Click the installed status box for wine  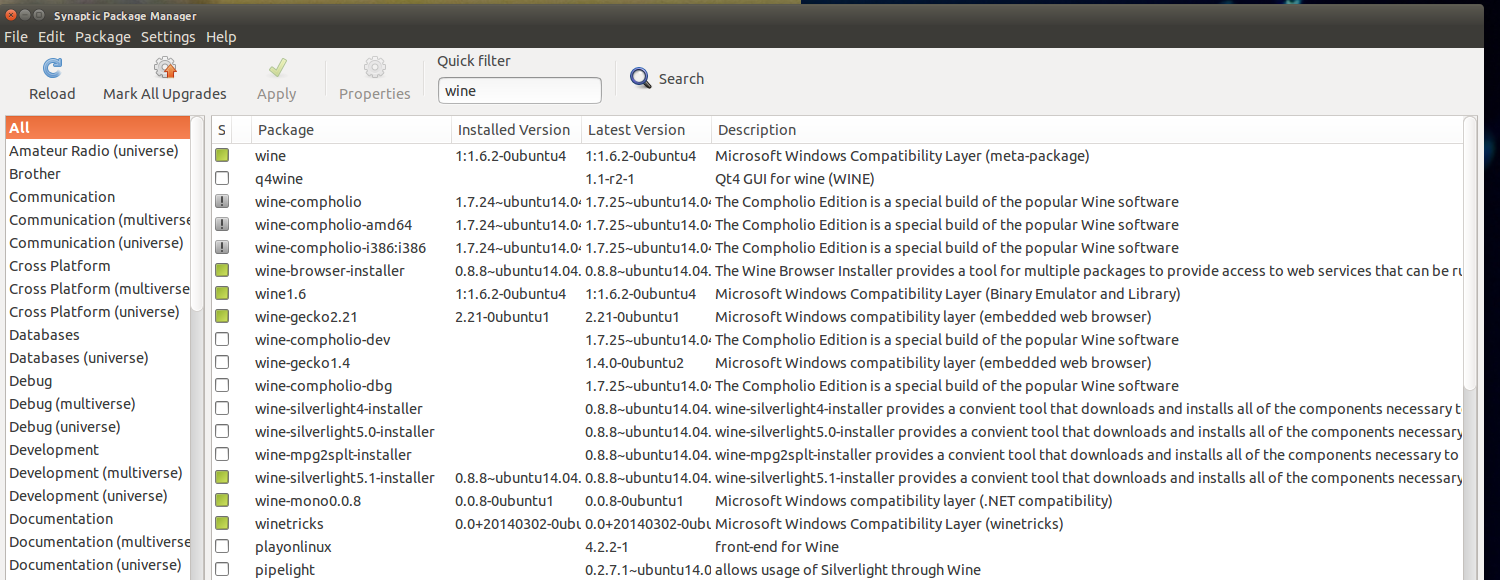(222, 156)
